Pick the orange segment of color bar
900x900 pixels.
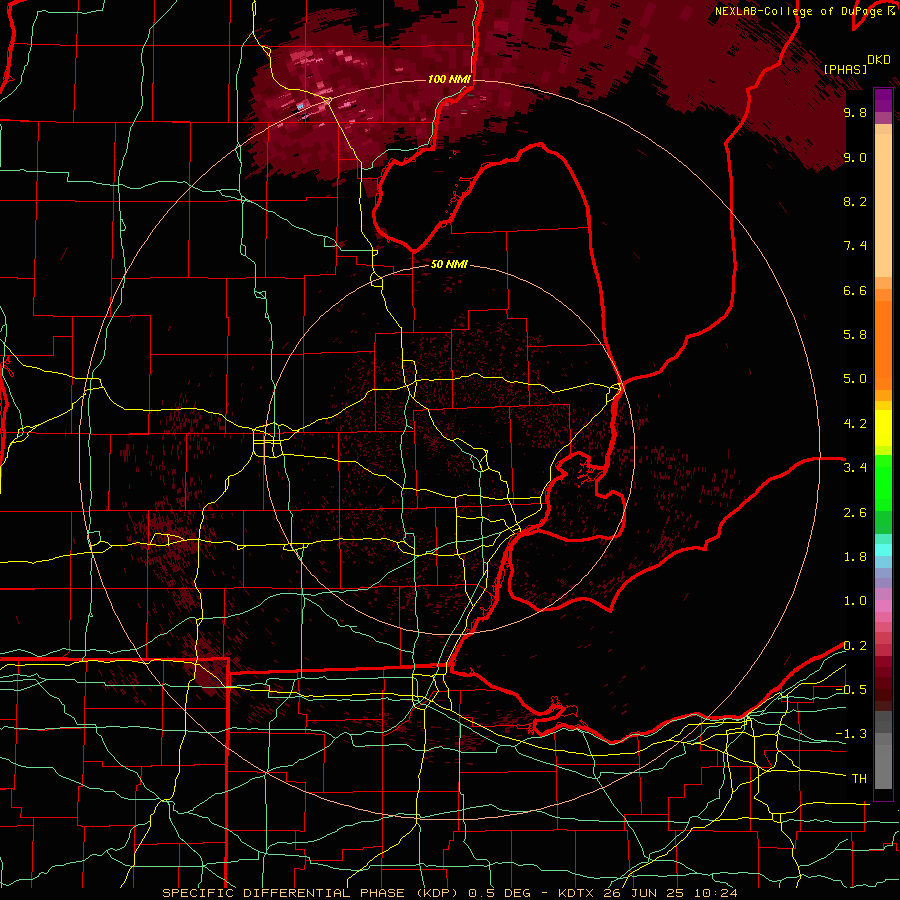883,339
